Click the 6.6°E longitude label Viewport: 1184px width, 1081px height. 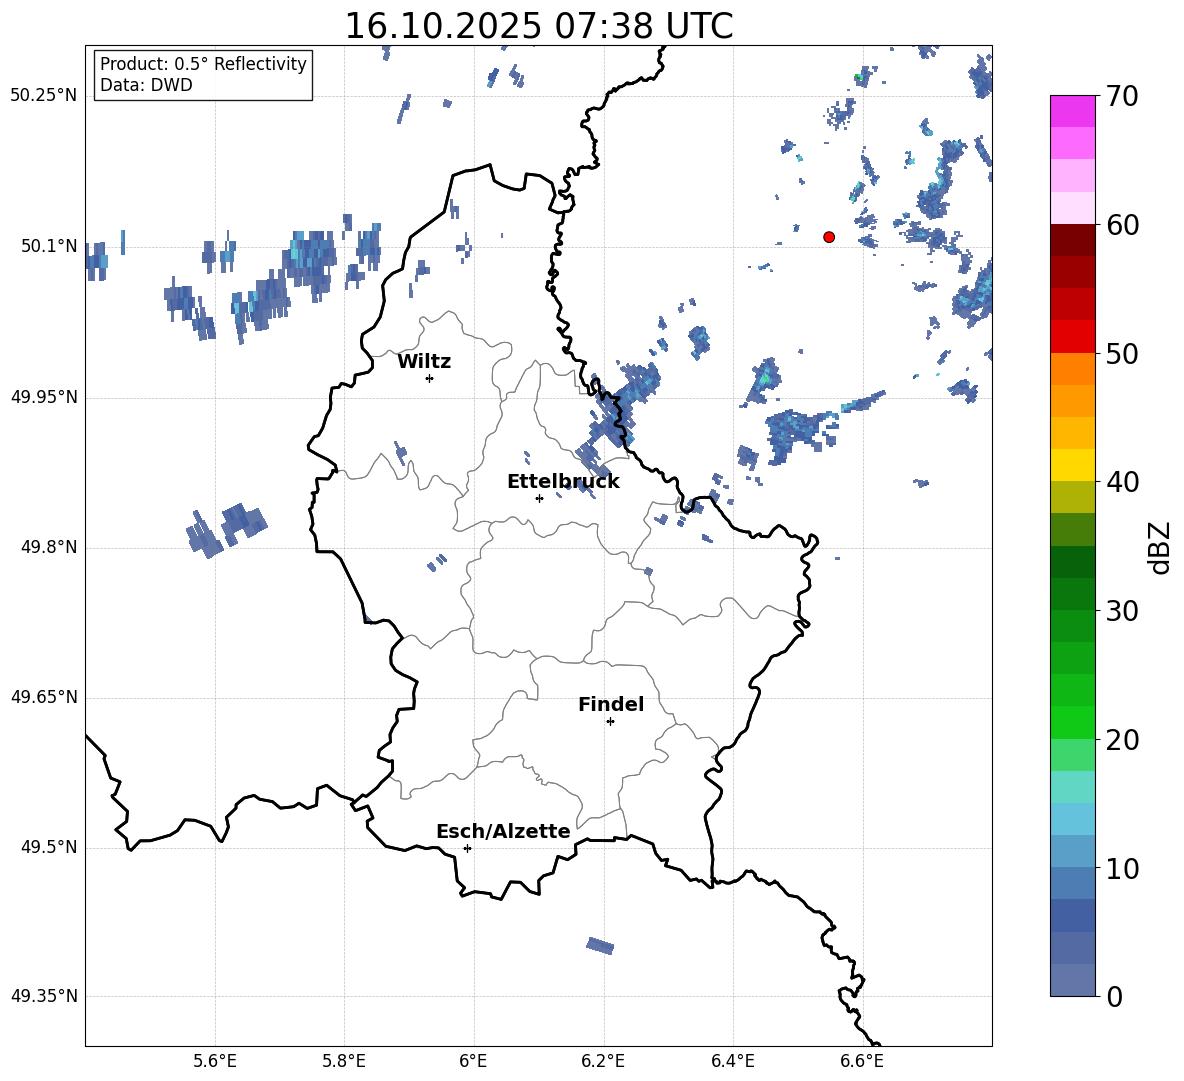coord(862,1061)
